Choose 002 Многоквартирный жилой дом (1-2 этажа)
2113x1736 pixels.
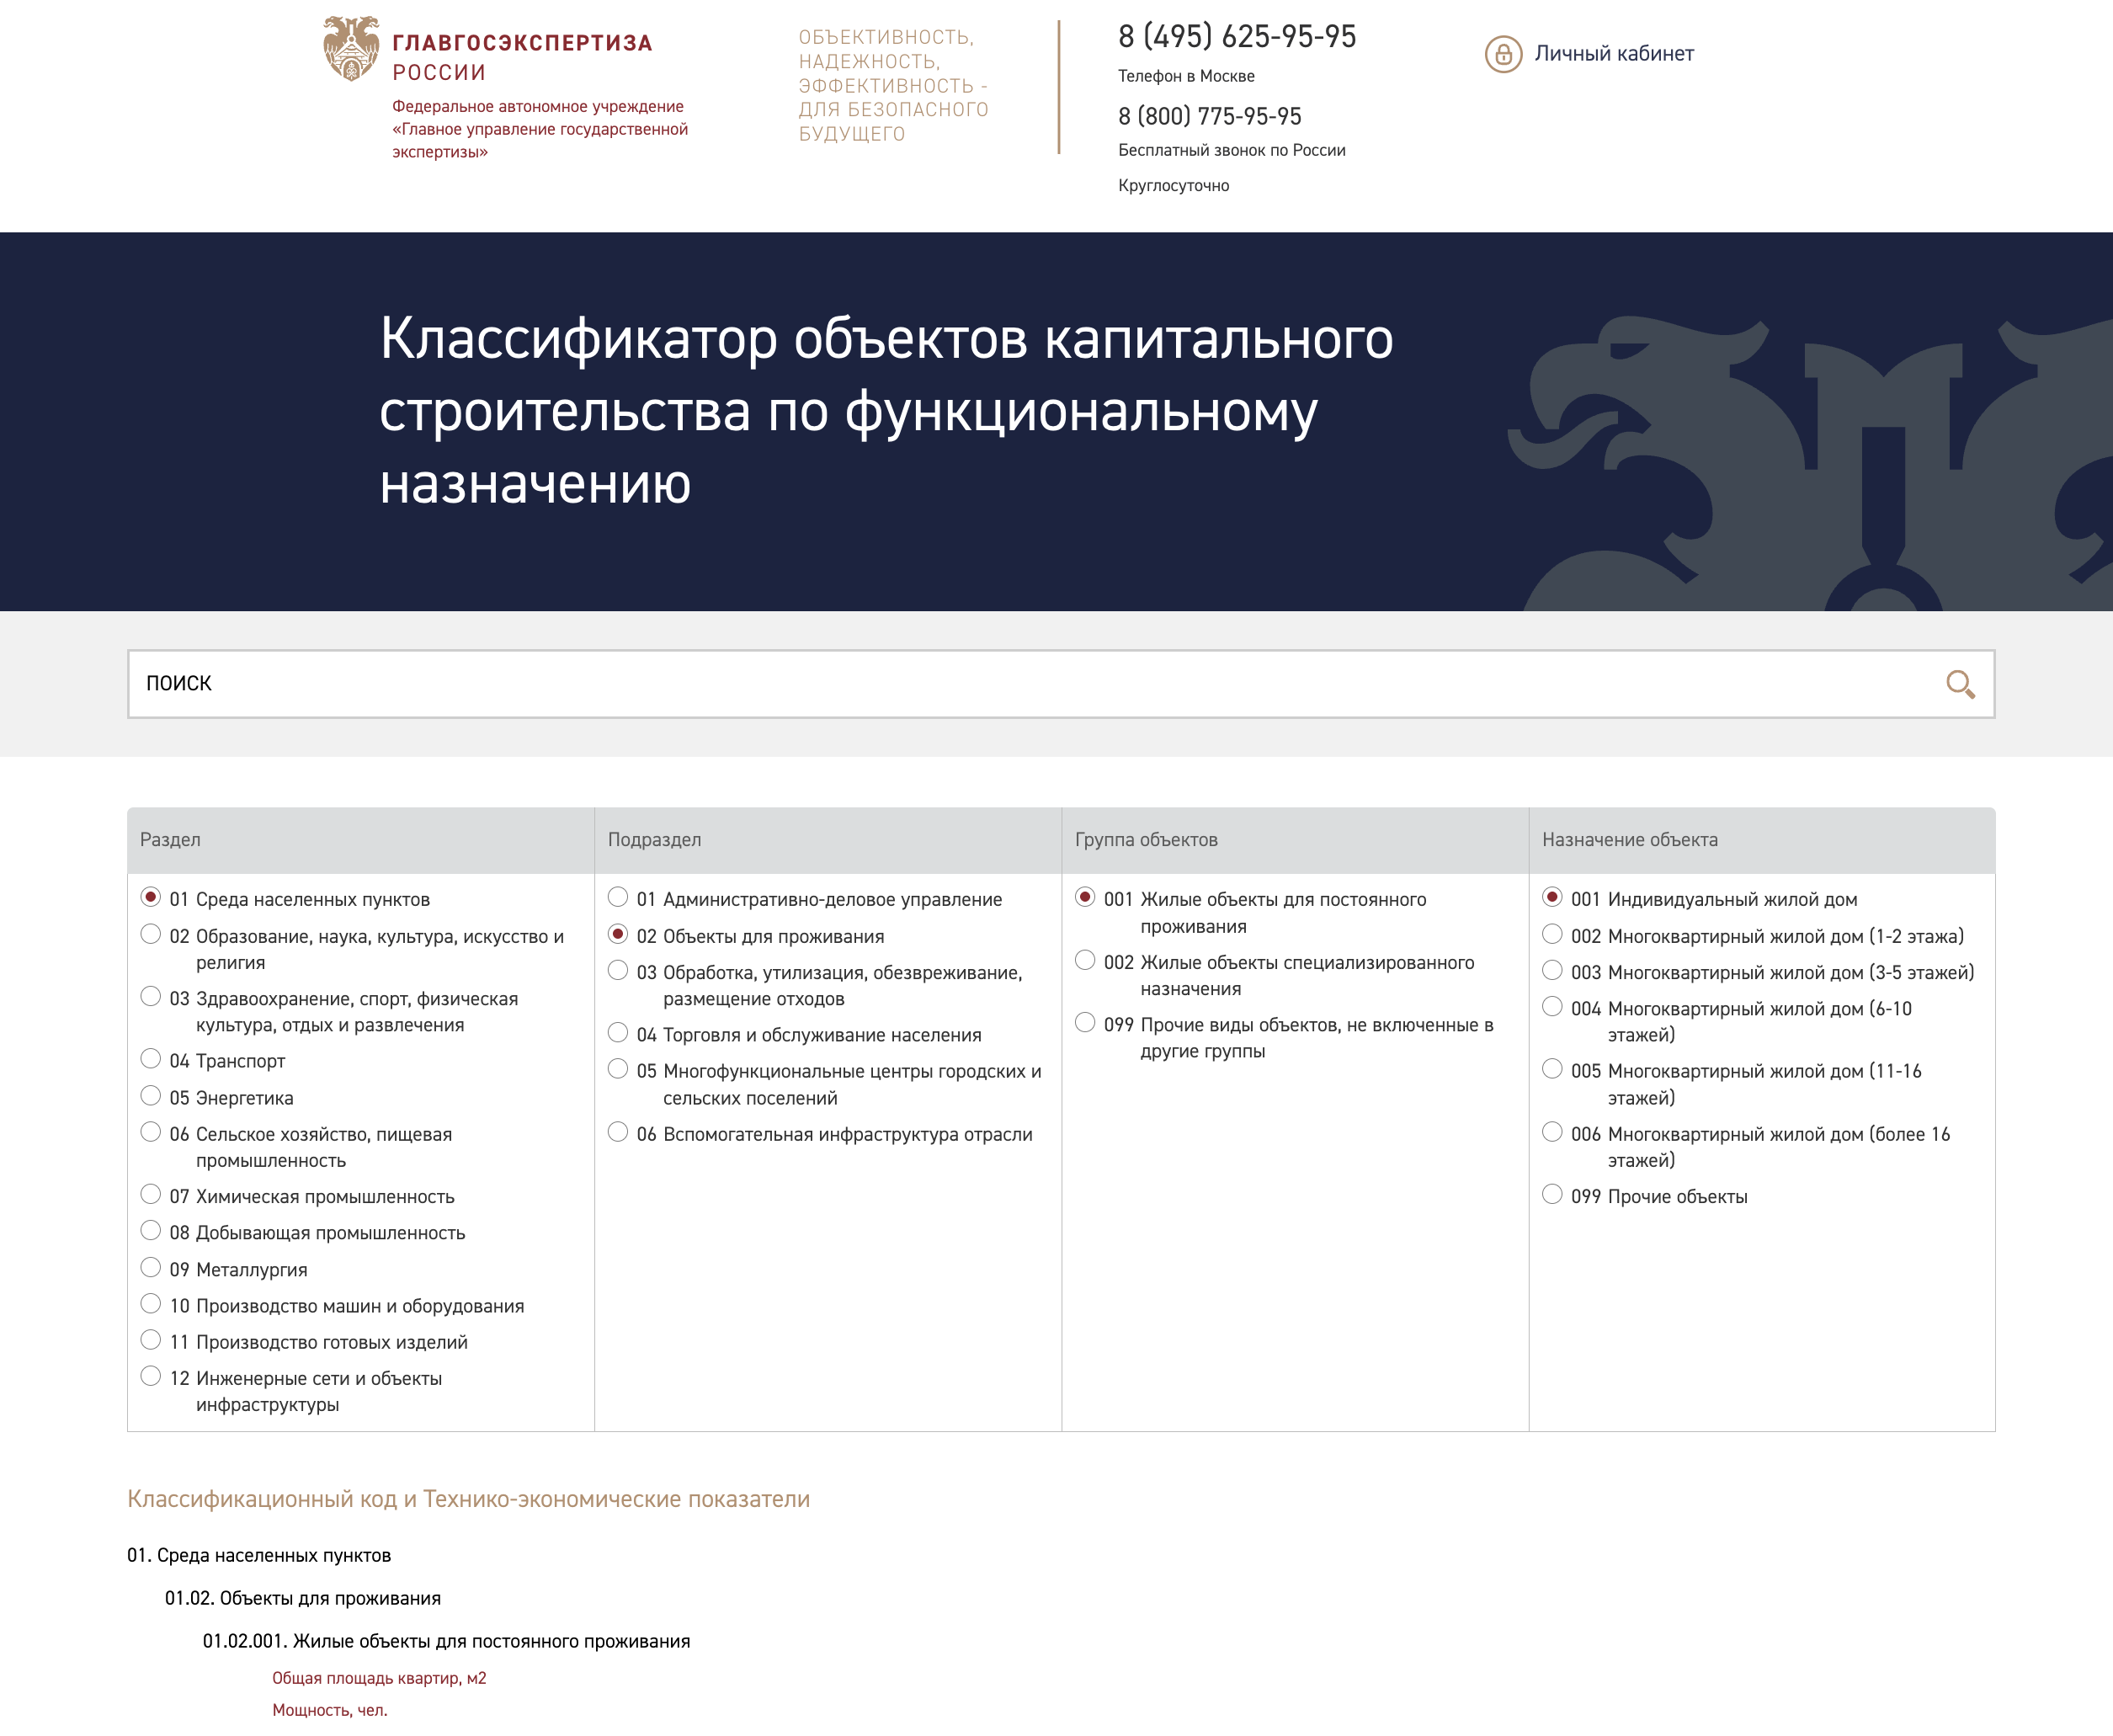[1552, 934]
